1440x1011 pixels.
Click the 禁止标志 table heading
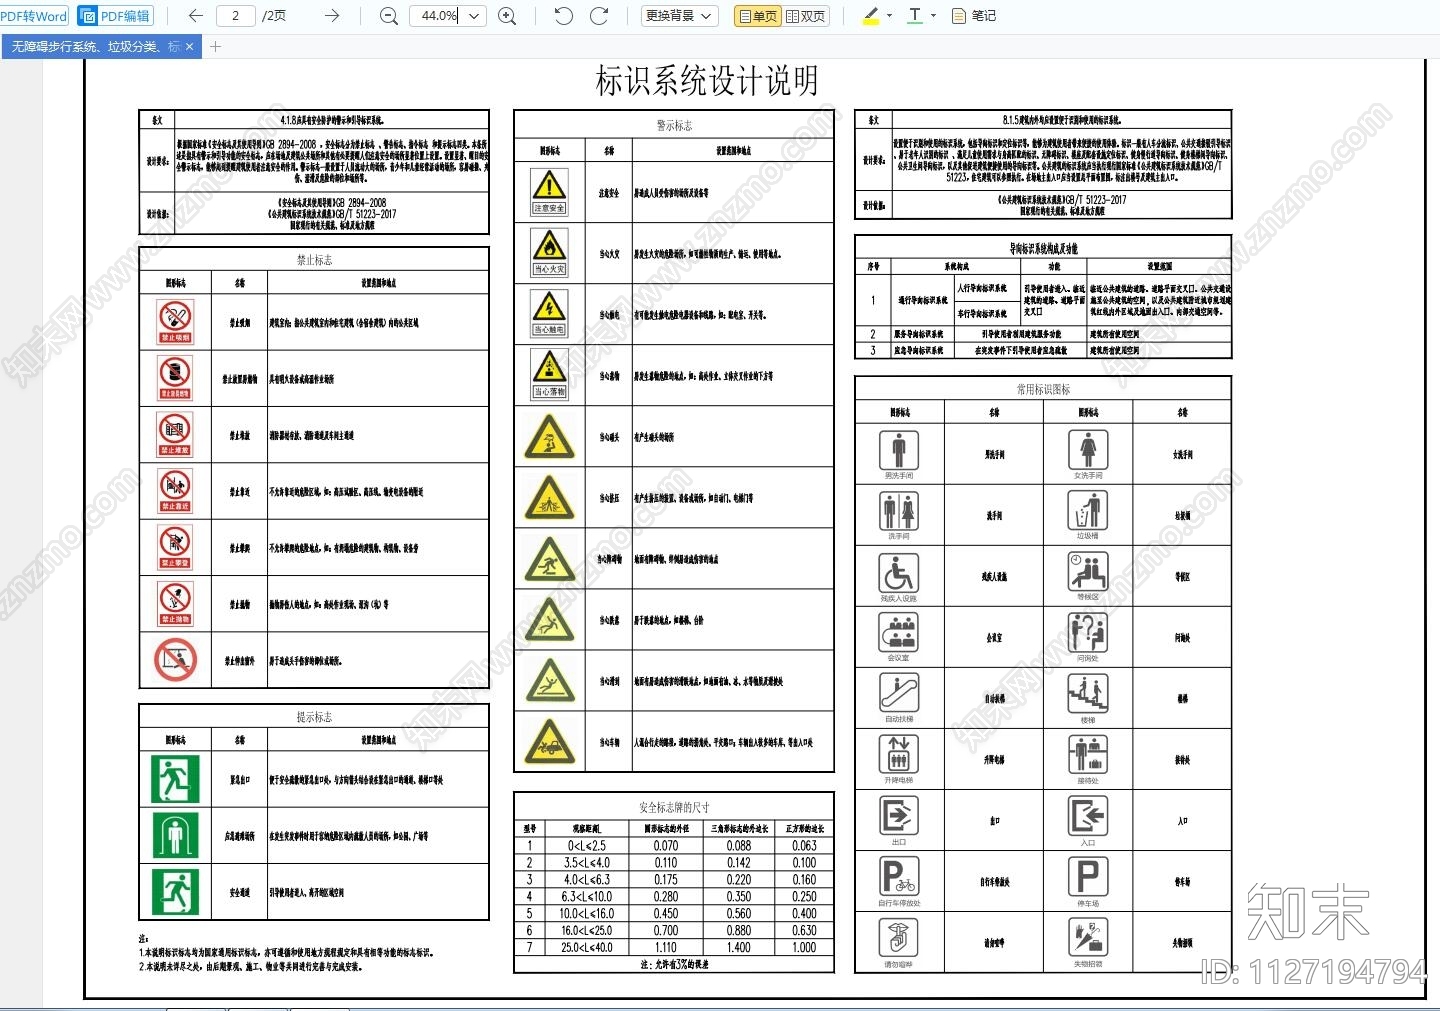[x=314, y=260]
